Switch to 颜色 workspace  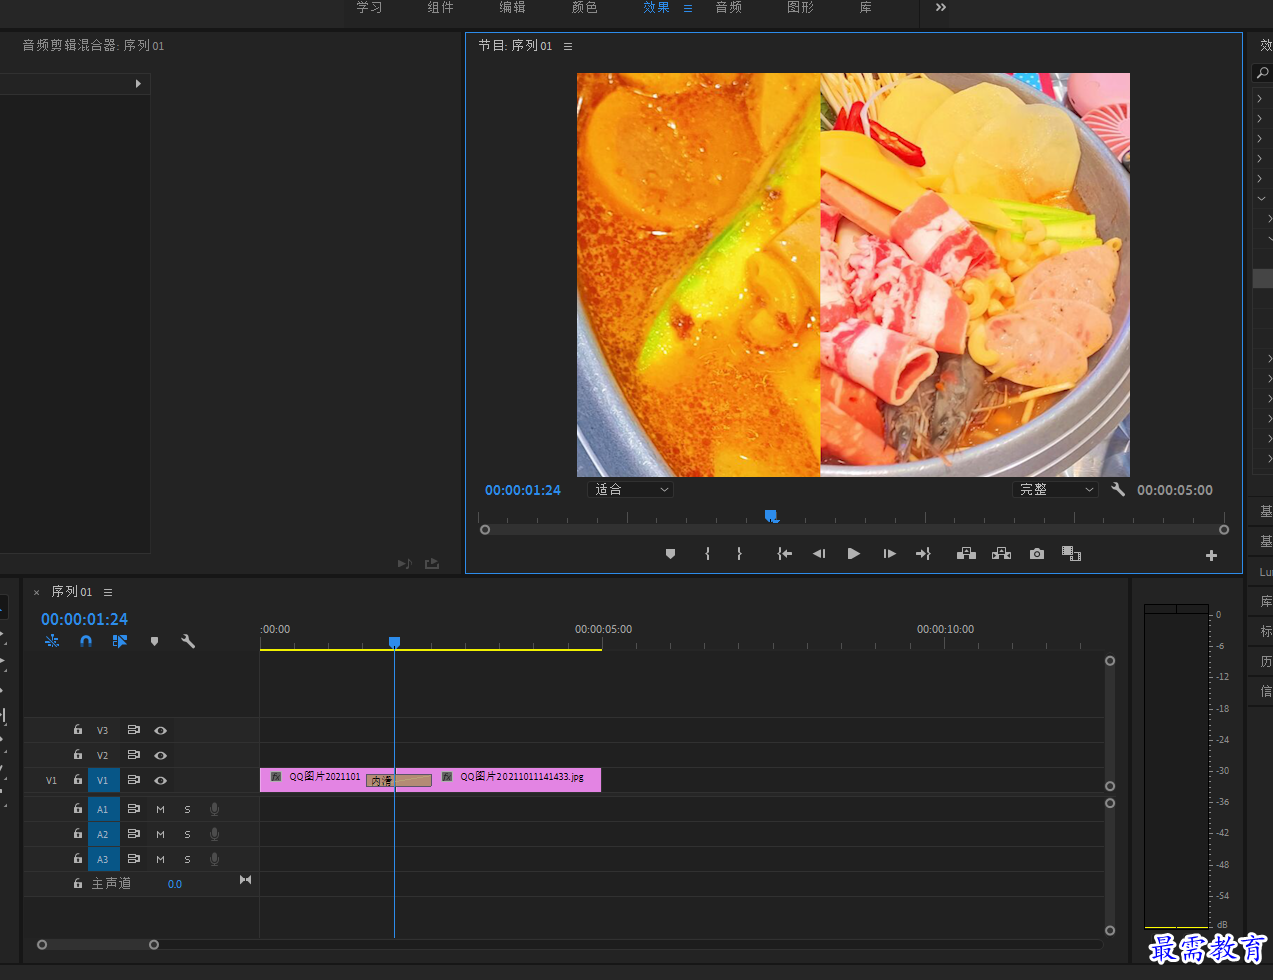pyautogui.click(x=585, y=7)
